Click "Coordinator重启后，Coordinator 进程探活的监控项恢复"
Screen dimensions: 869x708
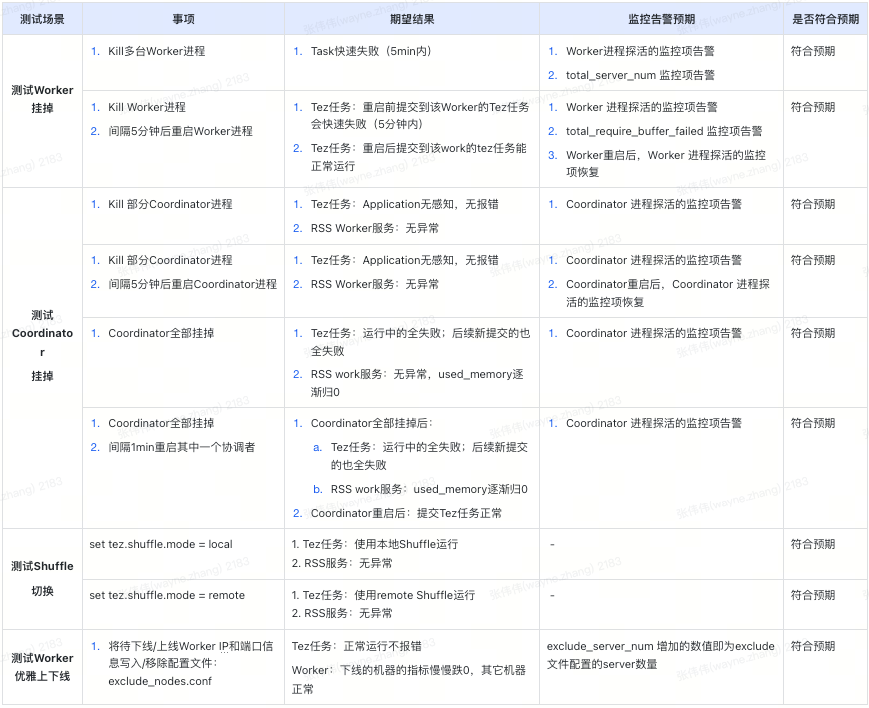tap(668, 293)
